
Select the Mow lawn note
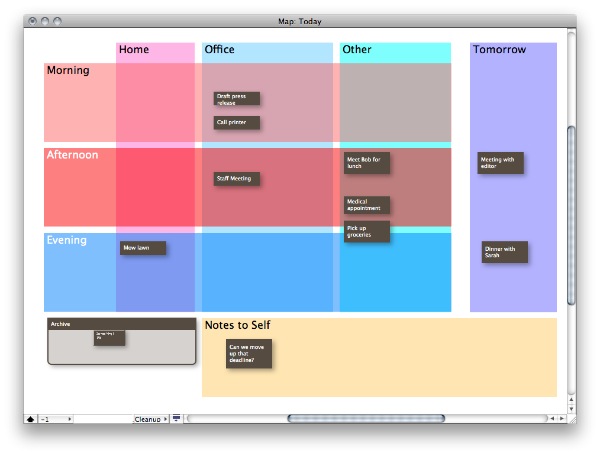coord(143,247)
